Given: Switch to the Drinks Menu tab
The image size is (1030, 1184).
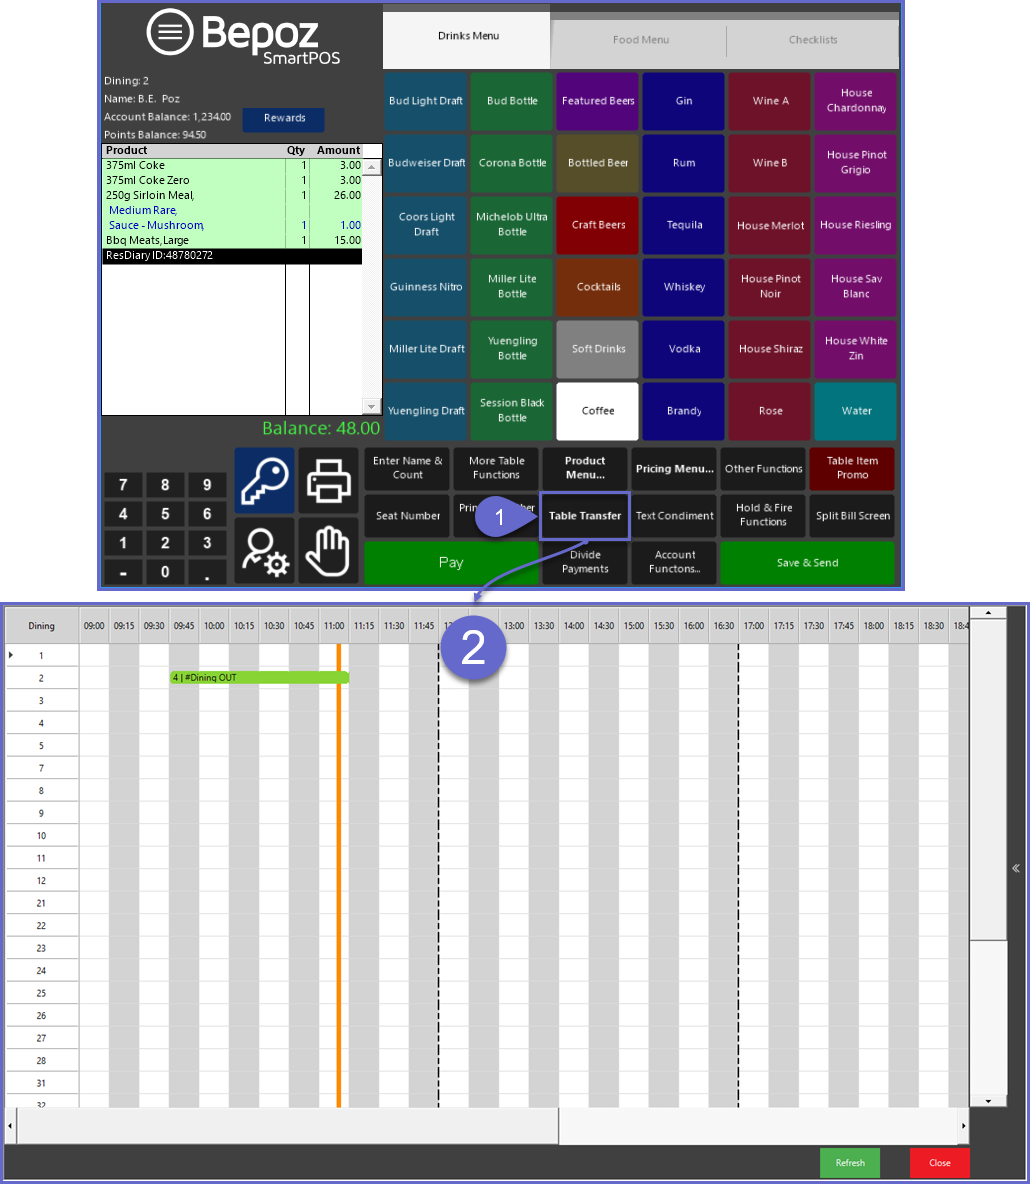Looking at the screenshot, I should [x=468, y=36].
